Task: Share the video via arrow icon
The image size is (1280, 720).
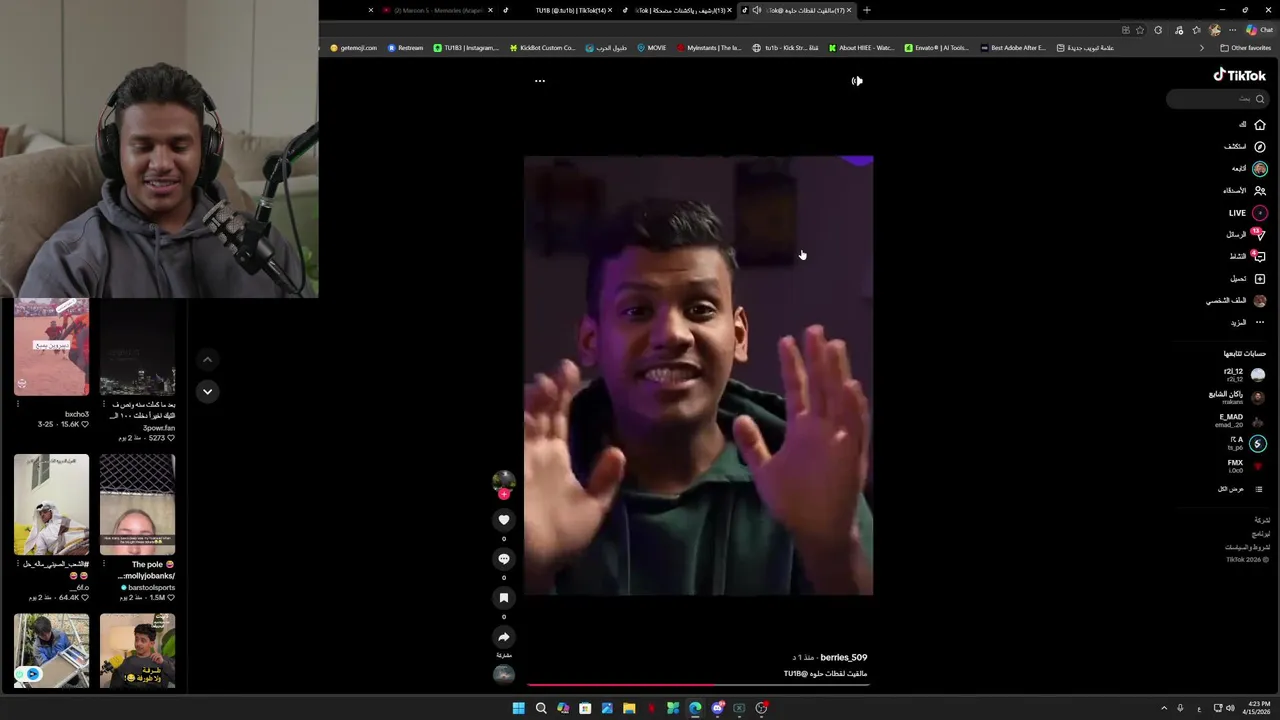Action: tap(504, 637)
